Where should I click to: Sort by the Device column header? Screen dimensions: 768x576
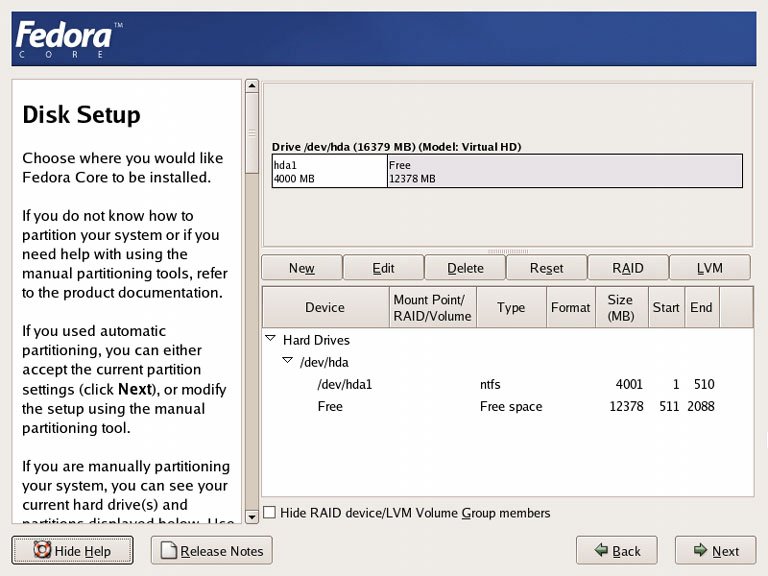[x=325, y=307]
